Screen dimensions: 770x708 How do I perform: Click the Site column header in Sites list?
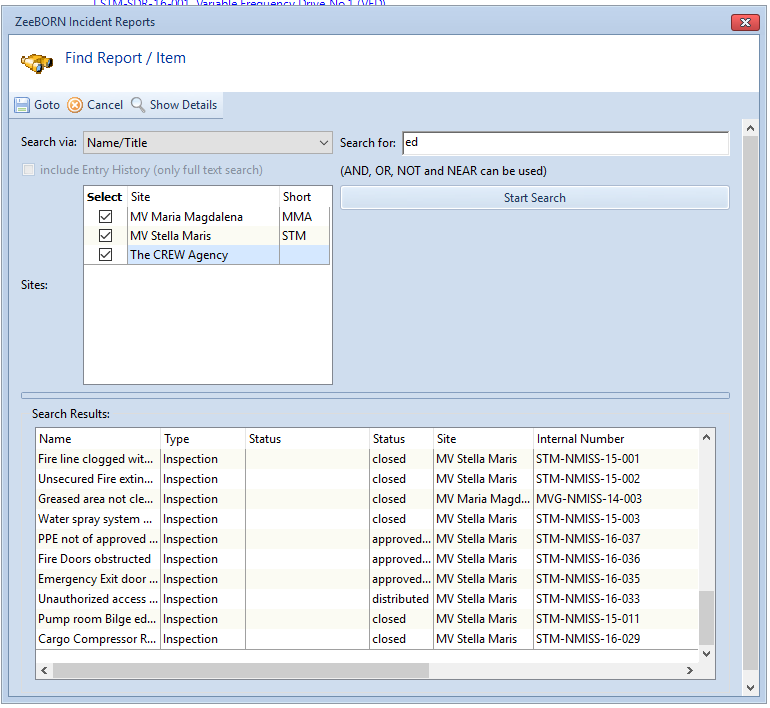203,197
